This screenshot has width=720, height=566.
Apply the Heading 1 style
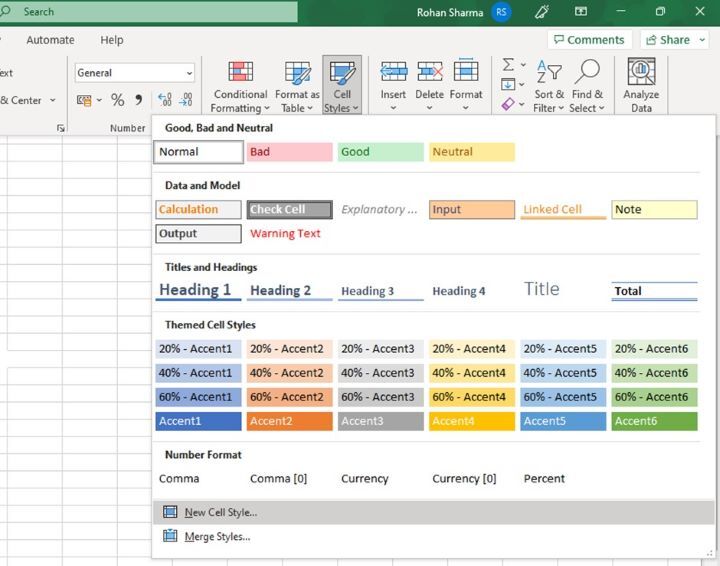pyautogui.click(x=198, y=291)
